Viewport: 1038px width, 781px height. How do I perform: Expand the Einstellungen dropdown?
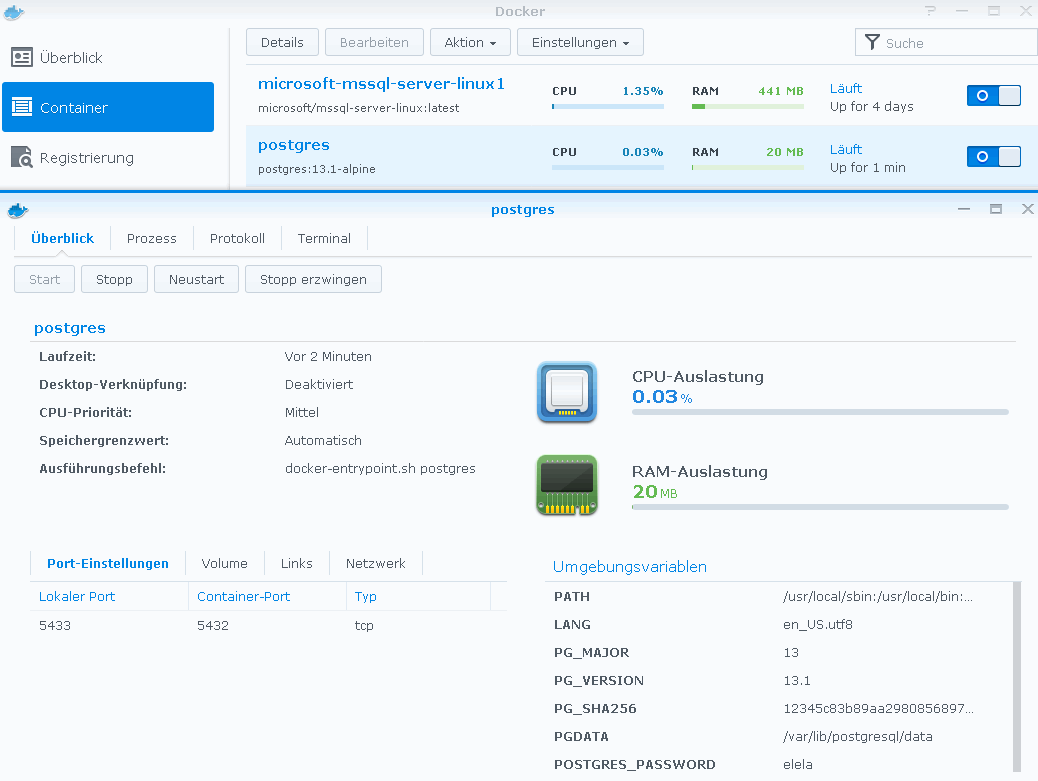click(580, 43)
